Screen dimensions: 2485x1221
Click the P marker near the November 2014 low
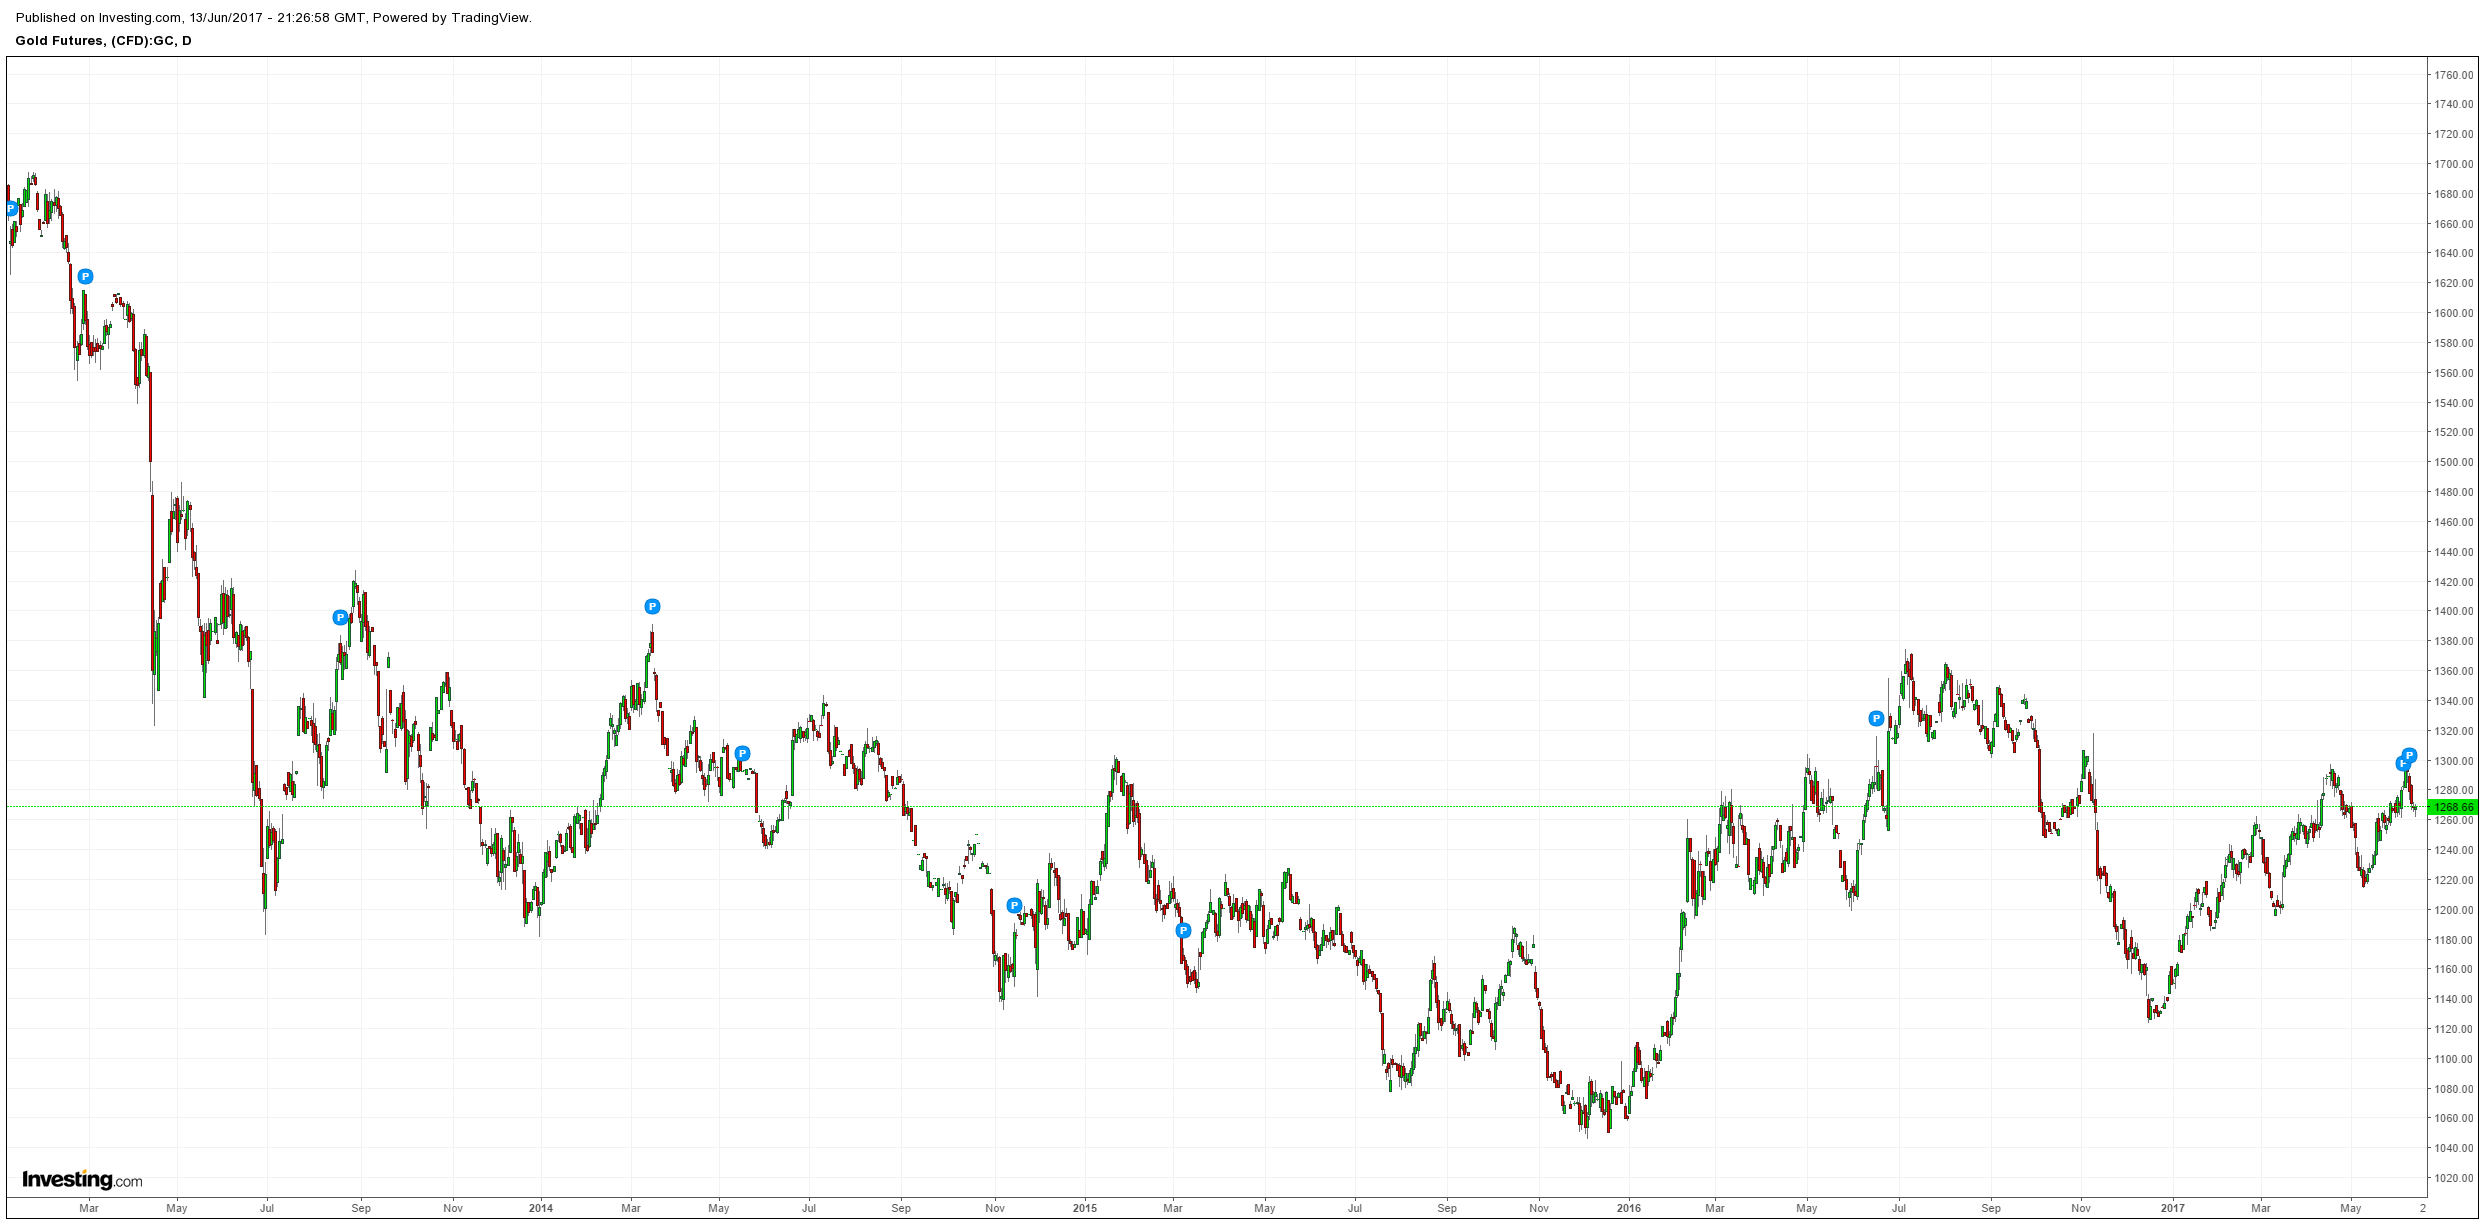1014,905
